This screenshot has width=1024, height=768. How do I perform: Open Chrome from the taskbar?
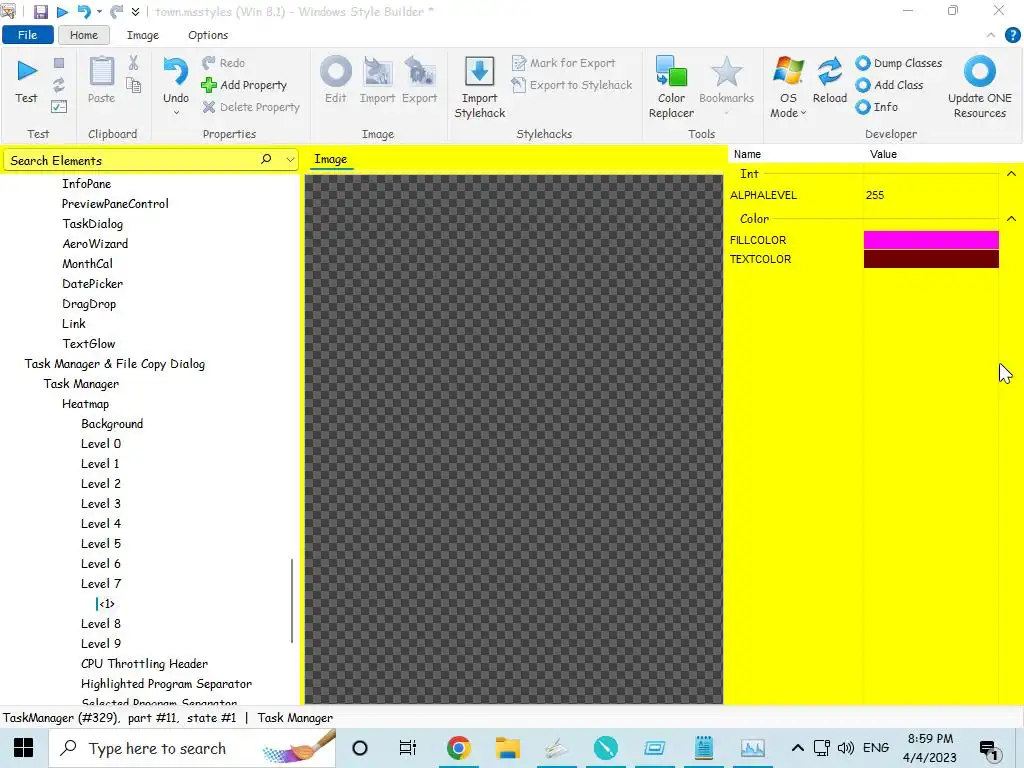pyautogui.click(x=458, y=748)
